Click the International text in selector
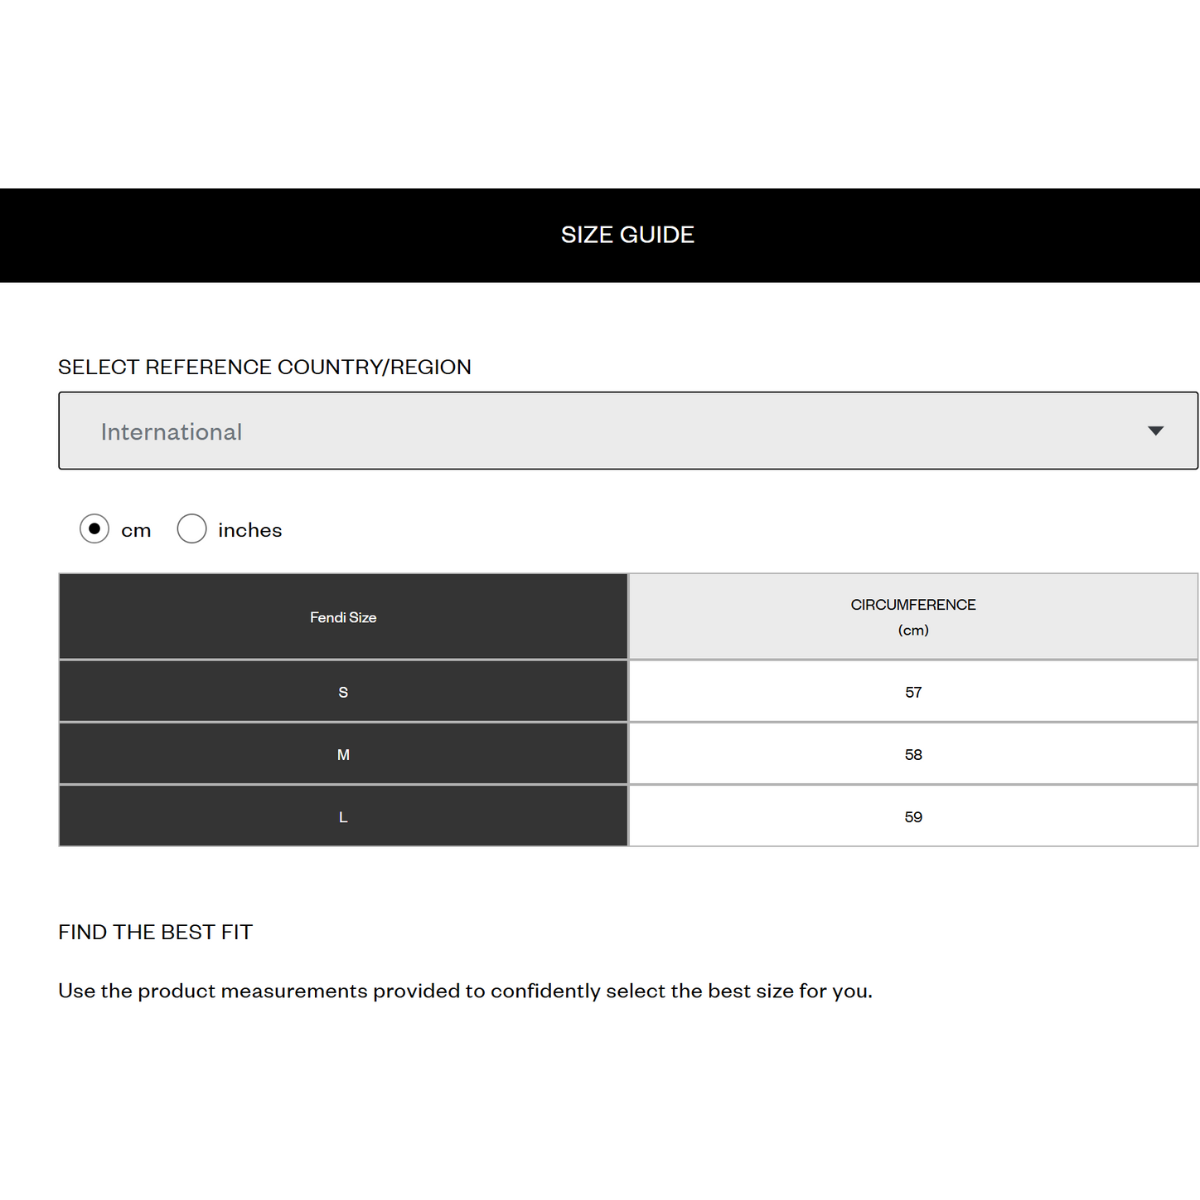 tap(171, 432)
